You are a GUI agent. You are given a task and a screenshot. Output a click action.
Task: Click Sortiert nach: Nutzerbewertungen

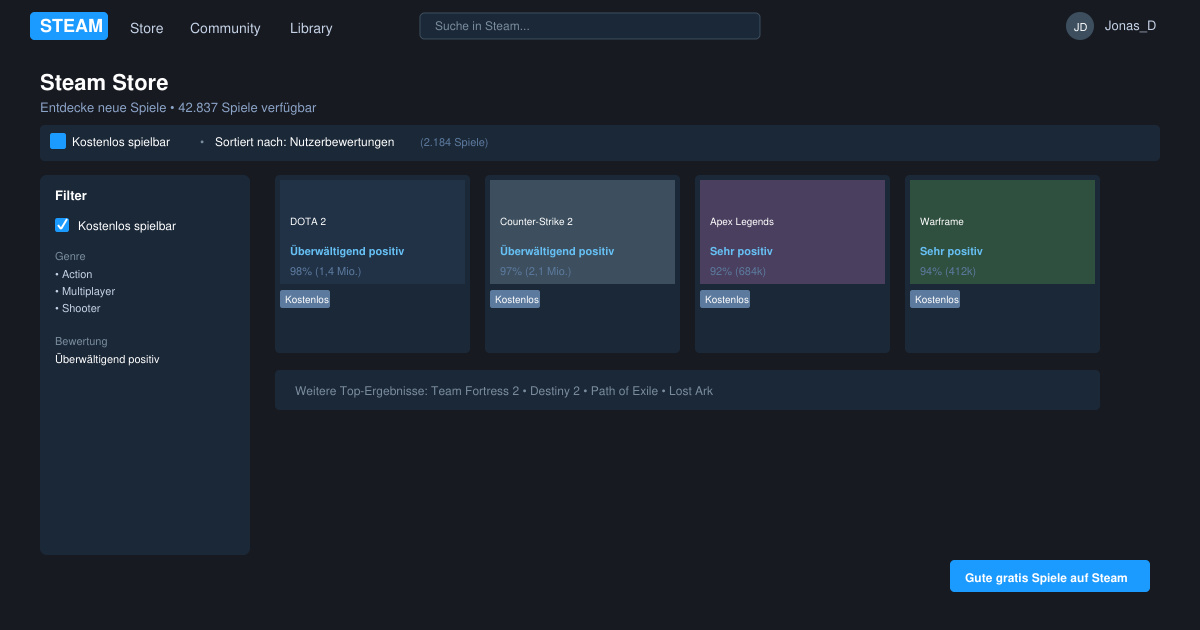pyautogui.click(x=304, y=142)
